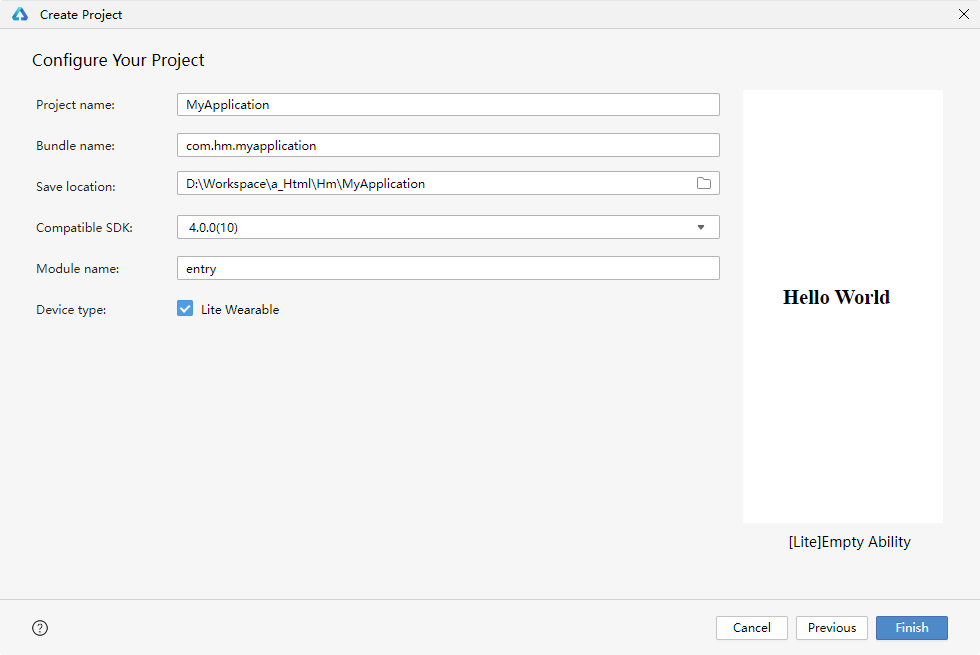Viewport: 980px width, 655px height.
Task: Click the Compatible SDK dropdown arrow
Action: pyautogui.click(x=701, y=227)
